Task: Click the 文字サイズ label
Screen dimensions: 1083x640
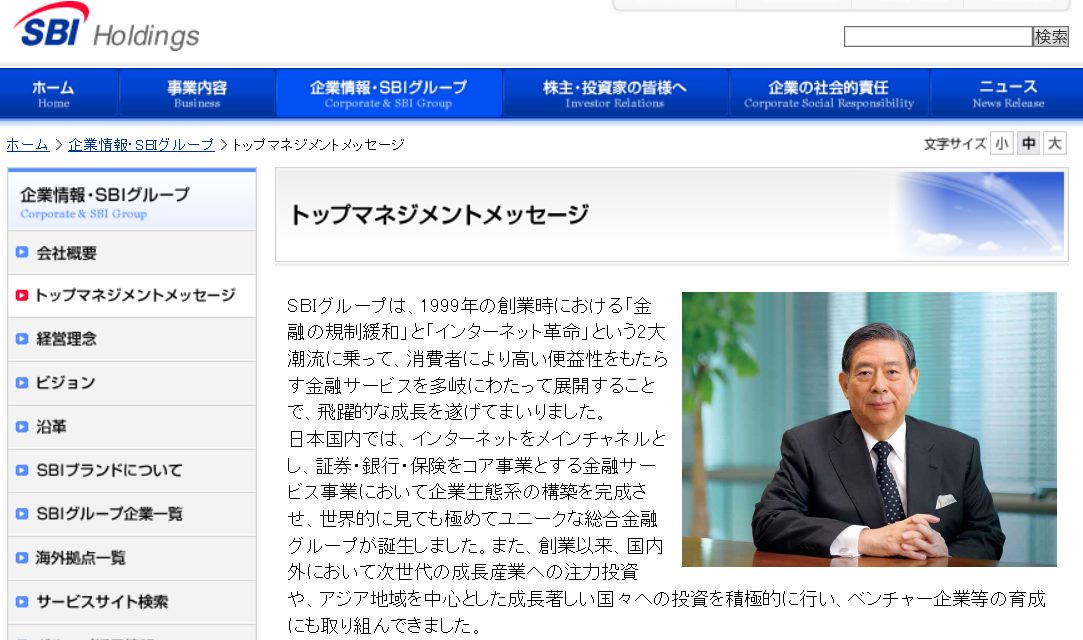Action: tap(955, 144)
